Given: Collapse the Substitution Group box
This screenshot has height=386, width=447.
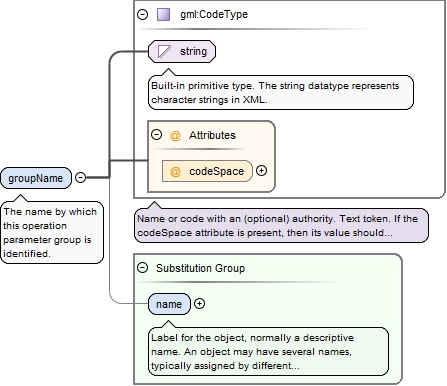Looking at the screenshot, I should tap(142, 268).
